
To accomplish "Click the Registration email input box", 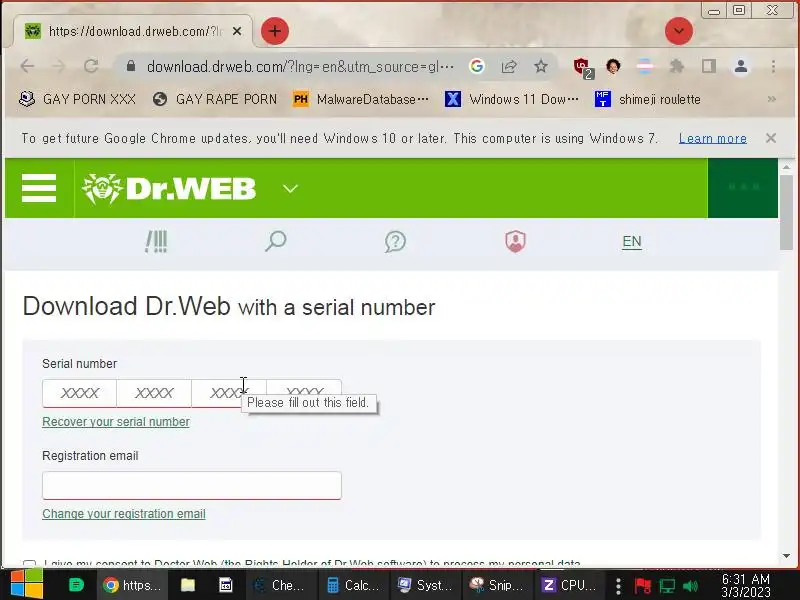I will click(192, 485).
